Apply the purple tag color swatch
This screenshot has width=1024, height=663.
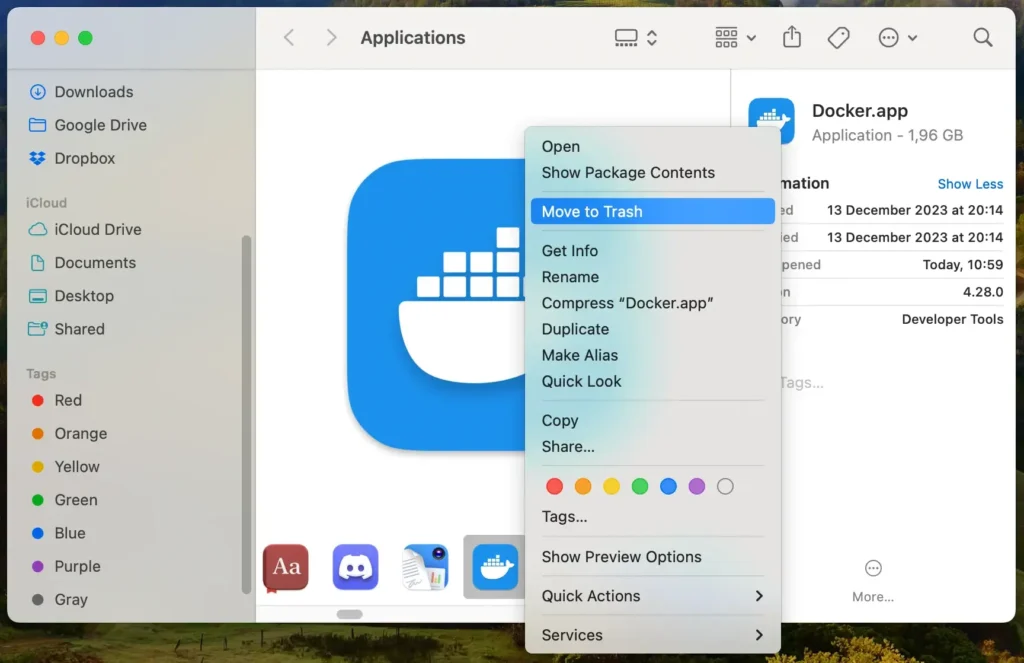point(696,486)
